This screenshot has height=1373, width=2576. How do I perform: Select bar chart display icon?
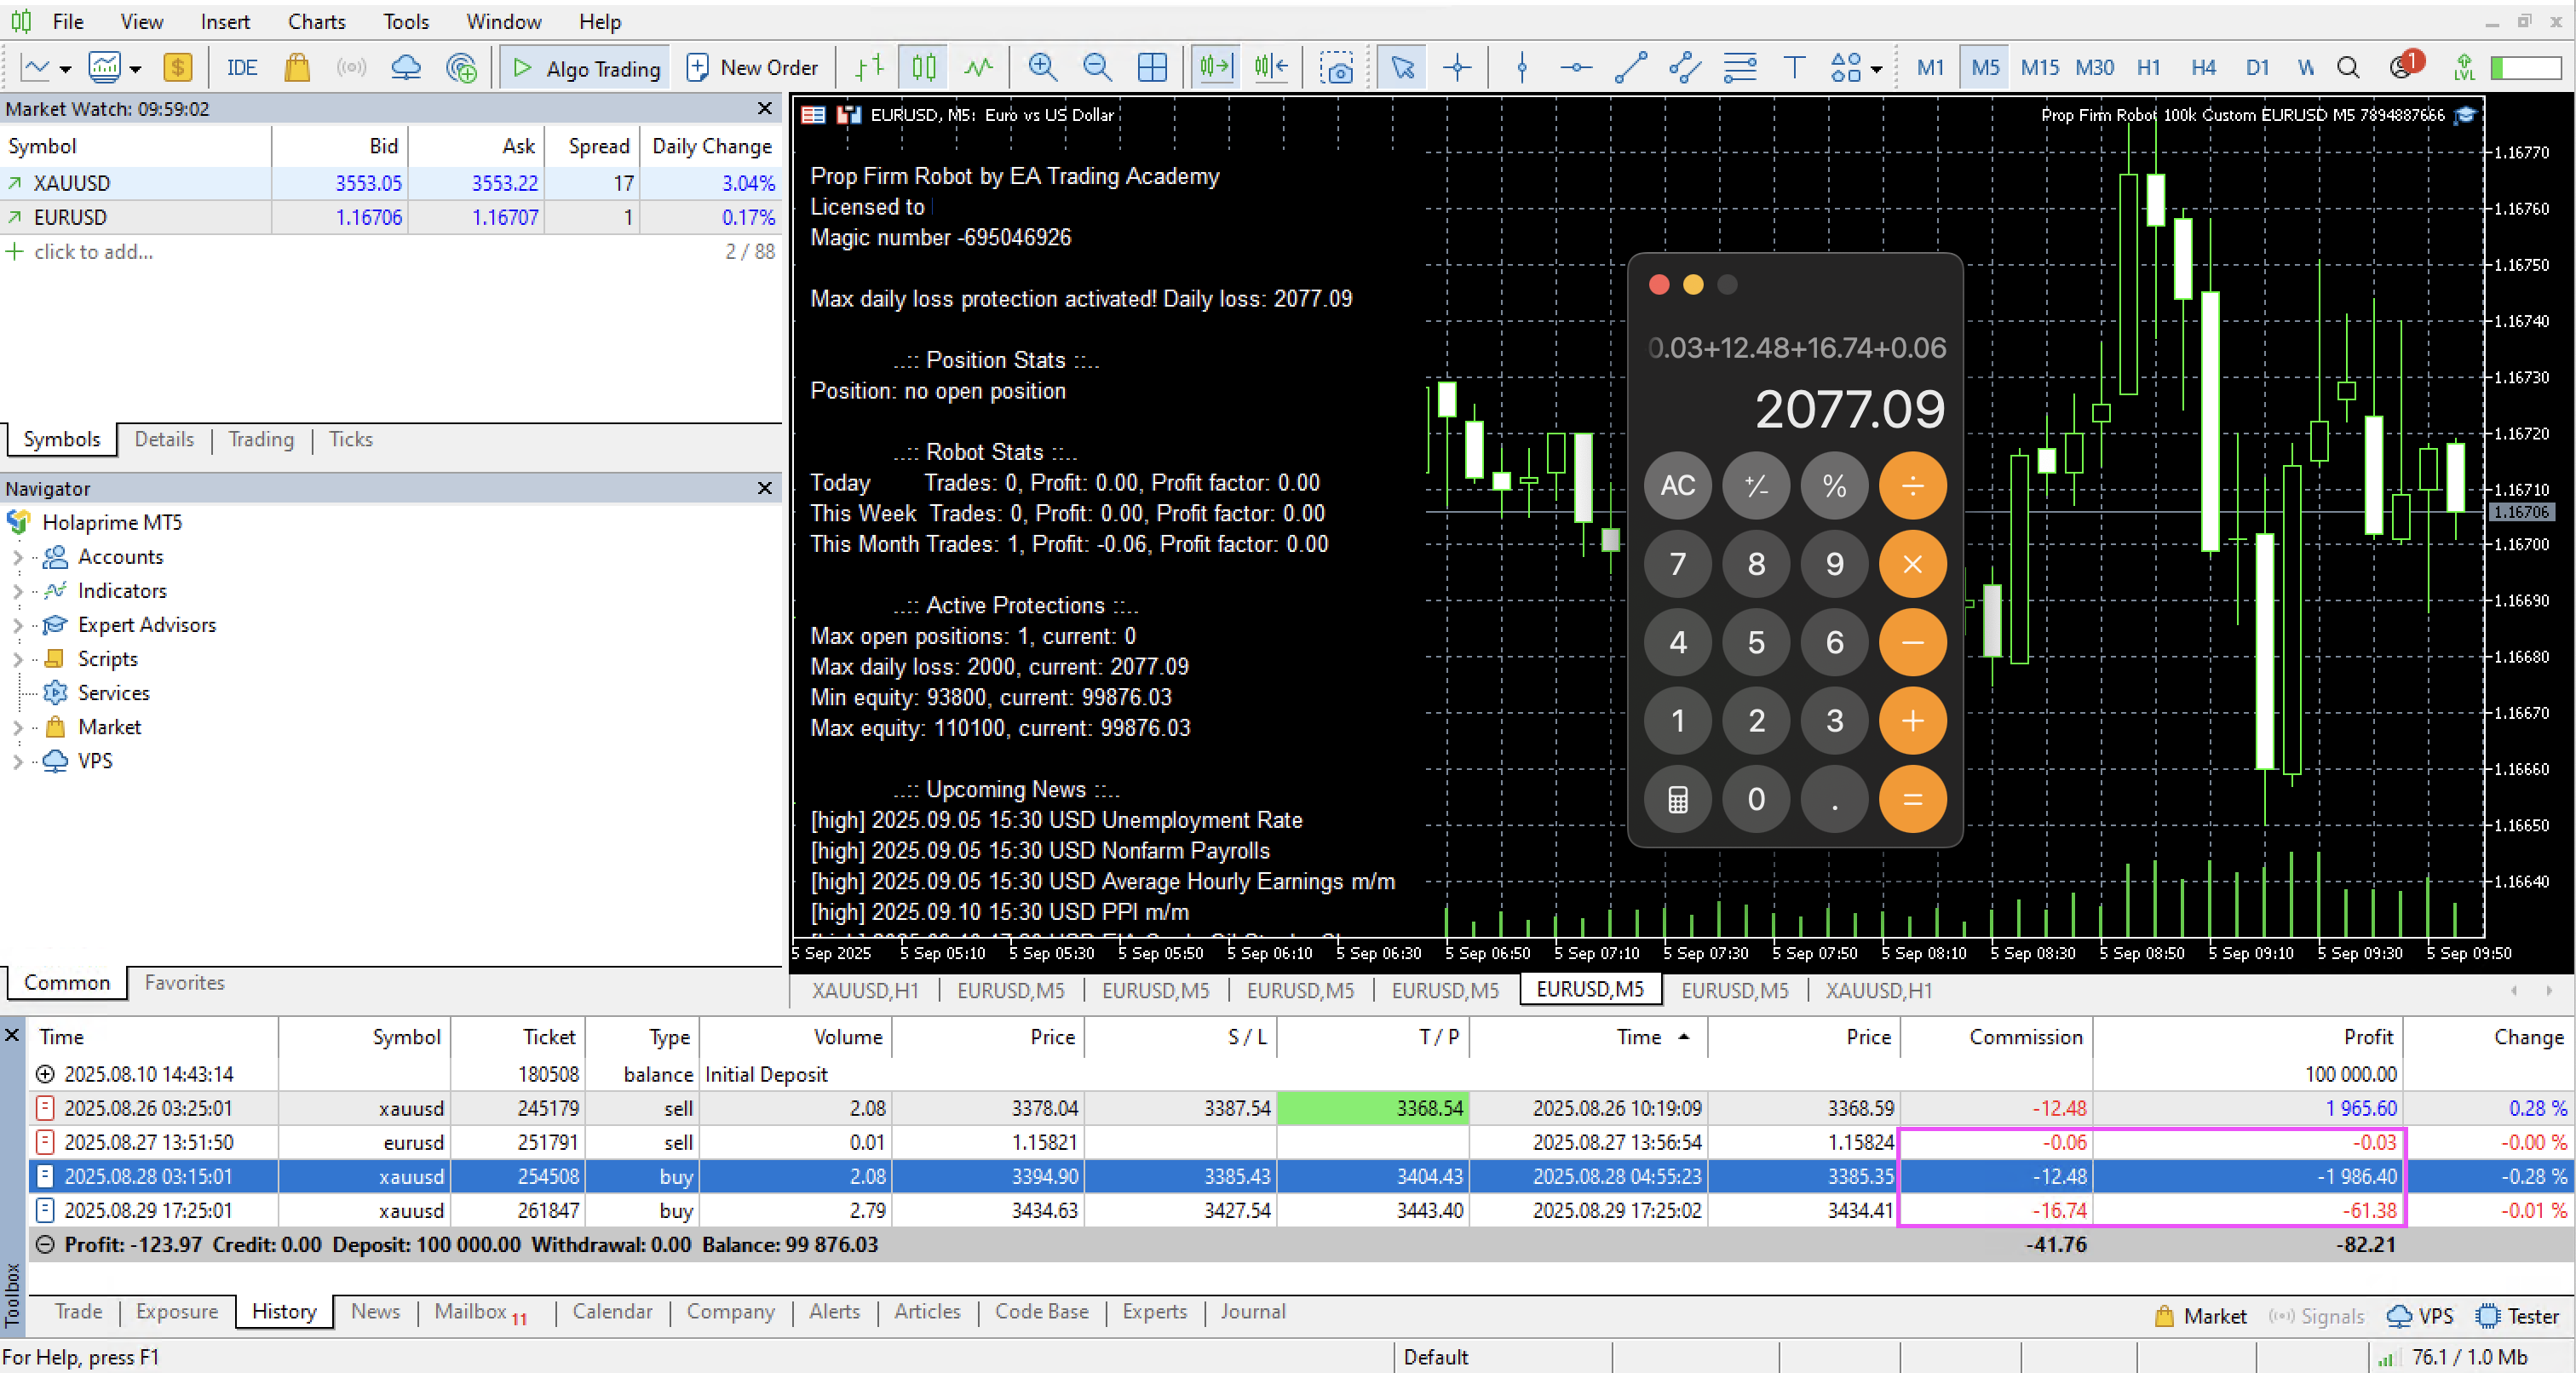[x=870, y=68]
